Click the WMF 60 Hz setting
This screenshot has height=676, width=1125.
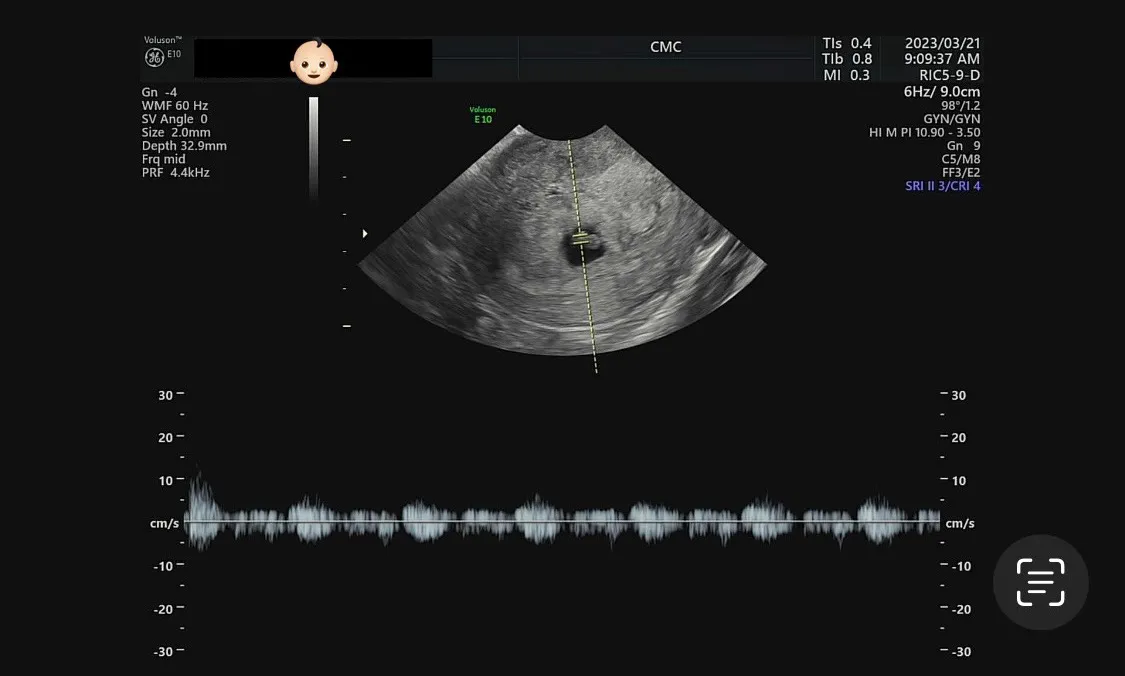coord(175,105)
